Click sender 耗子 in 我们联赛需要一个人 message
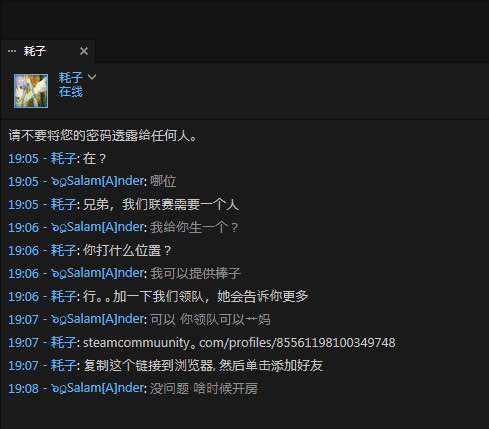The width and height of the screenshot is (489, 429). [x=63, y=204]
